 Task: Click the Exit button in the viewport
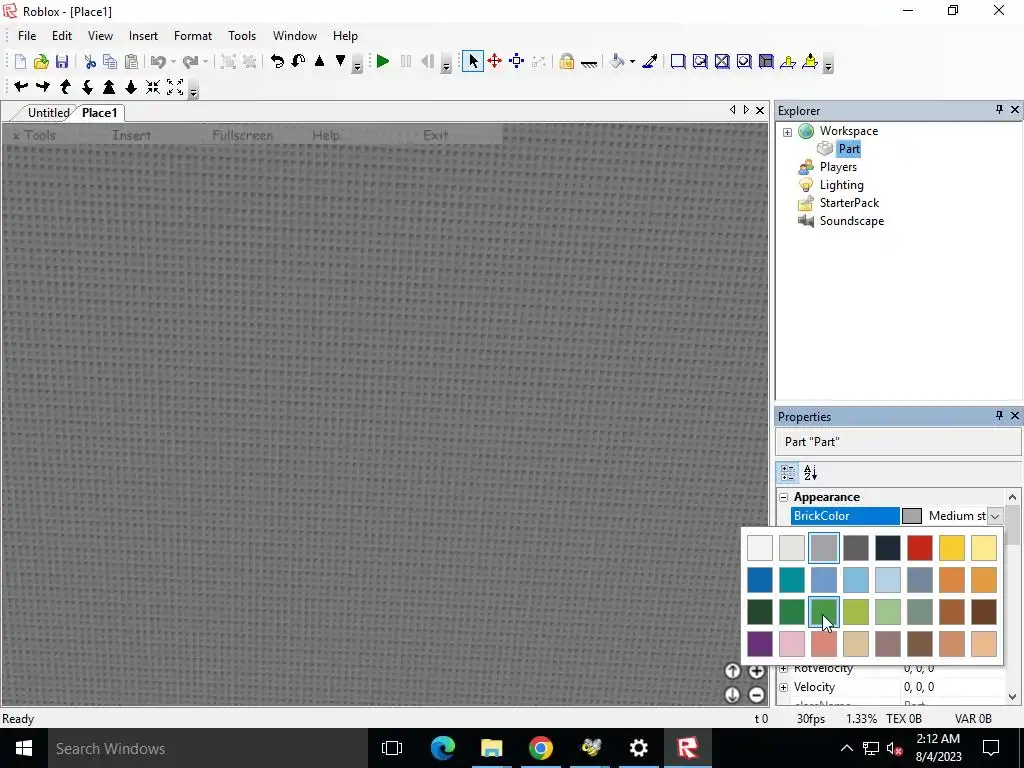[436, 135]
